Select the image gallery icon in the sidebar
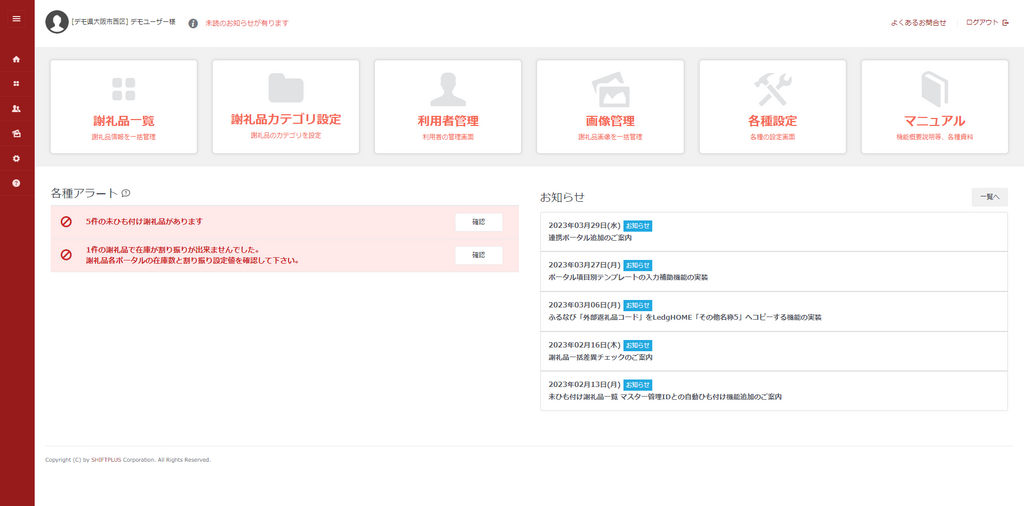 16,134
